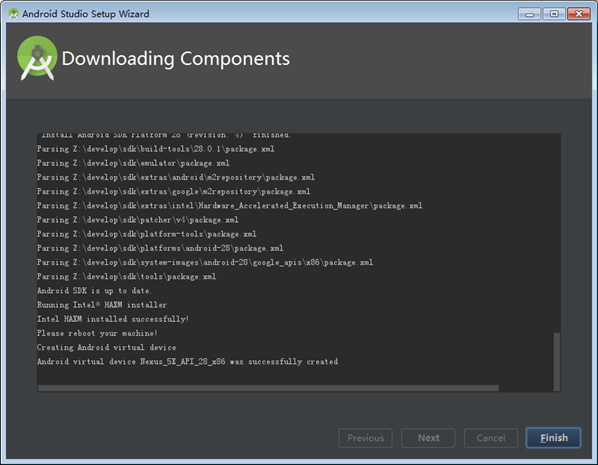Click the Android Studio logo in header
The height and width of the screenshot is (465, 598).
tap(37, 58)
